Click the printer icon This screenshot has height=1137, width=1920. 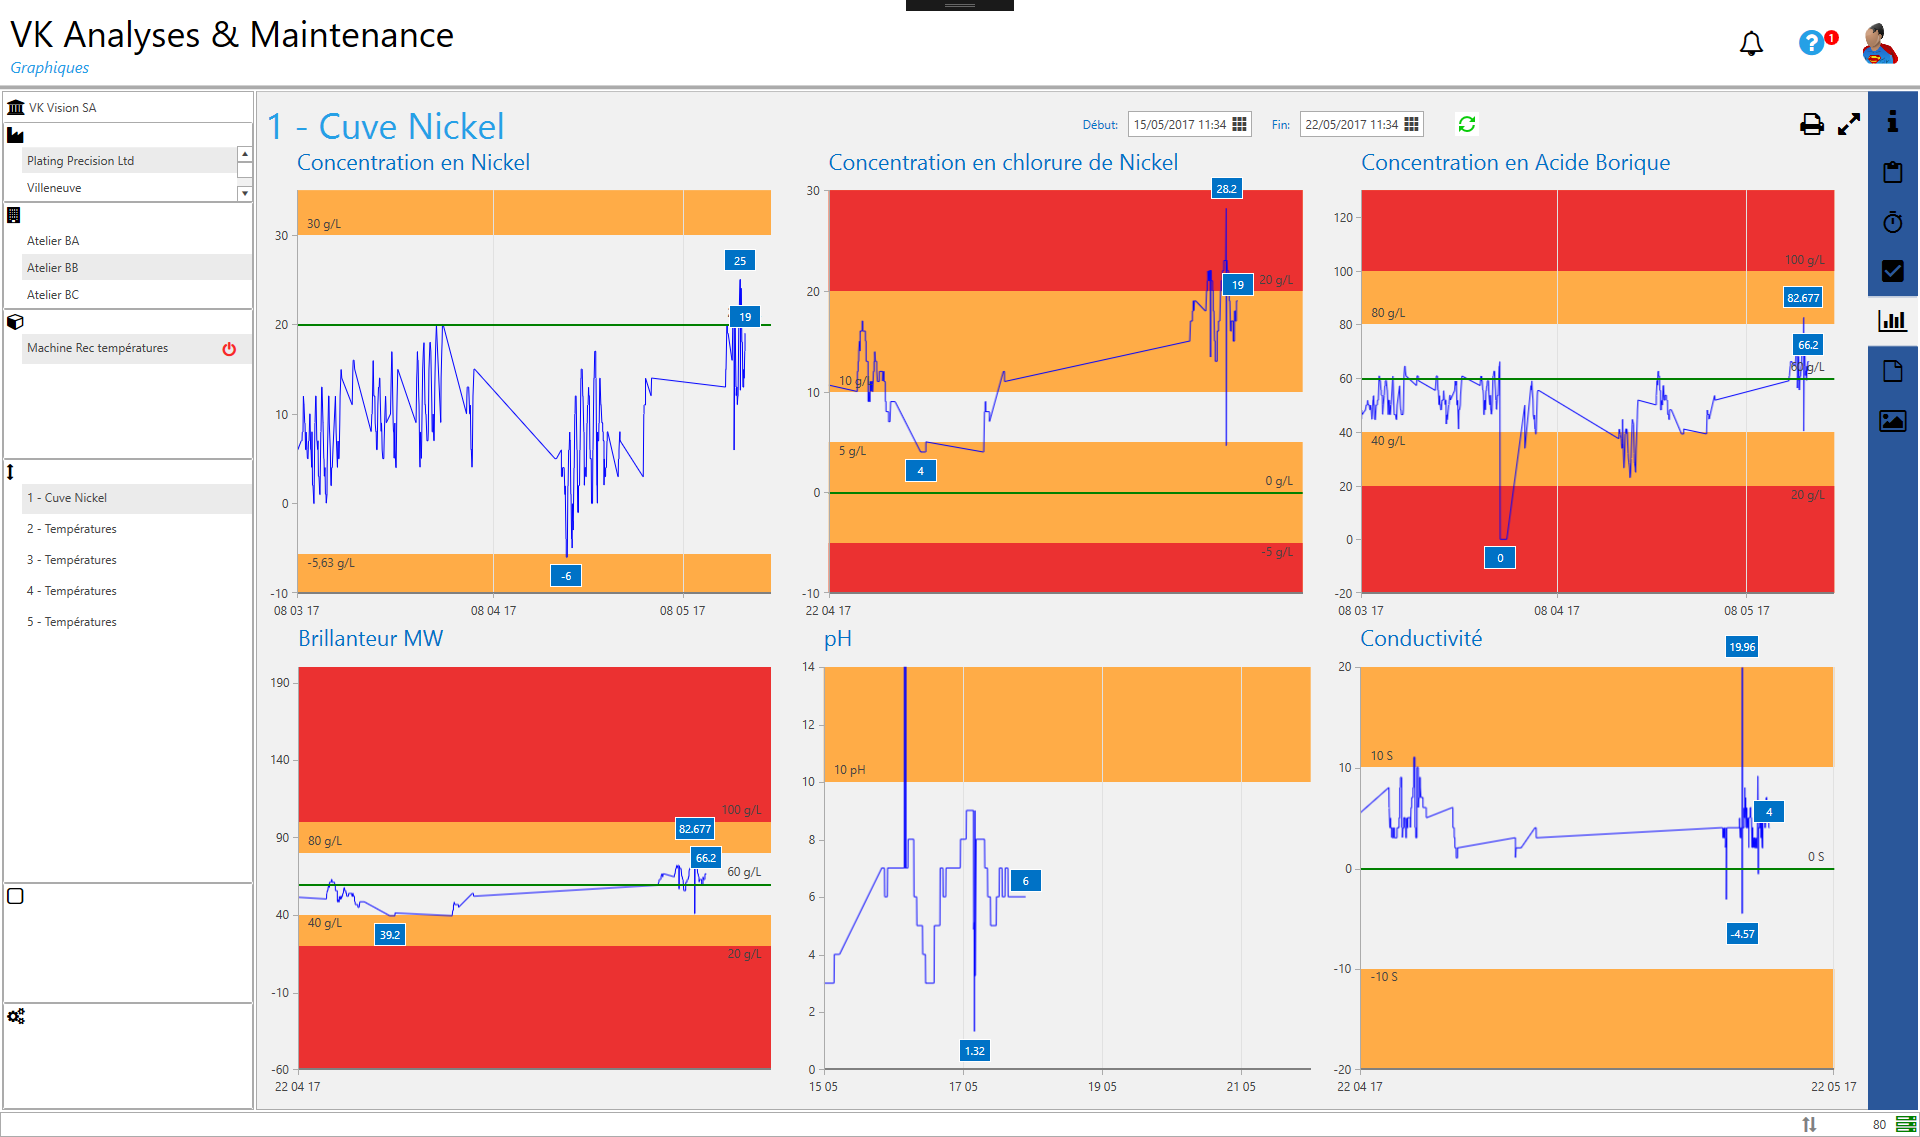[1811, 125]
